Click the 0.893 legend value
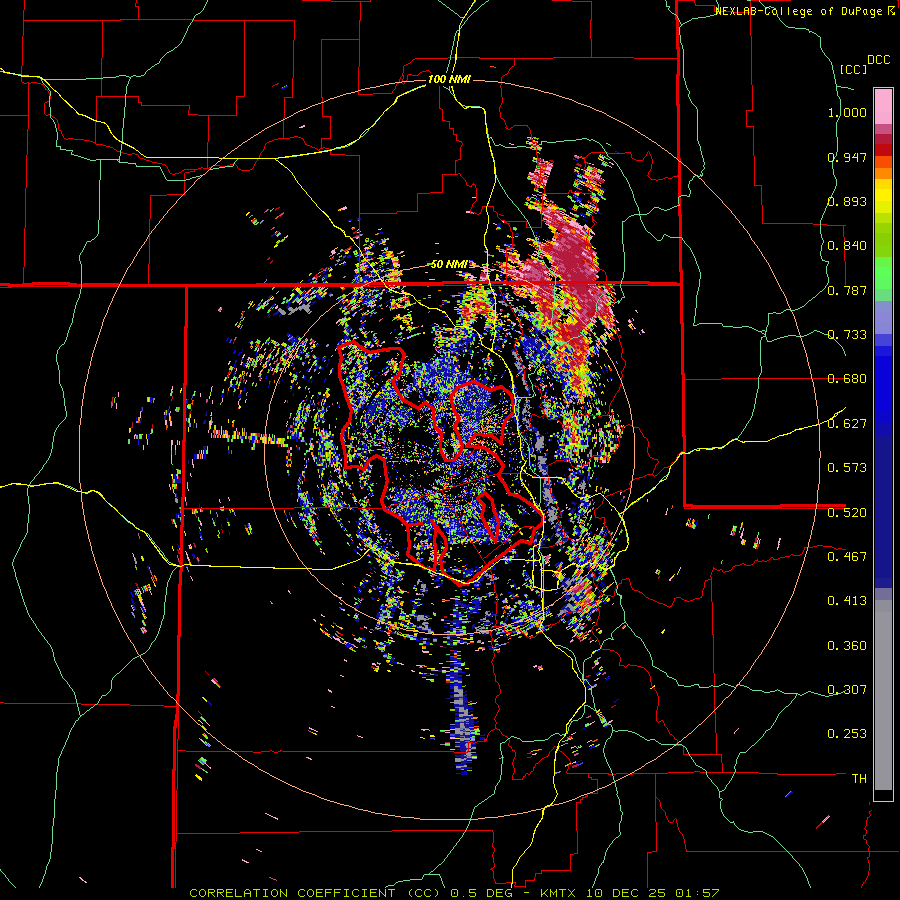This screenshot has height=900, width=900. [847, 201]
